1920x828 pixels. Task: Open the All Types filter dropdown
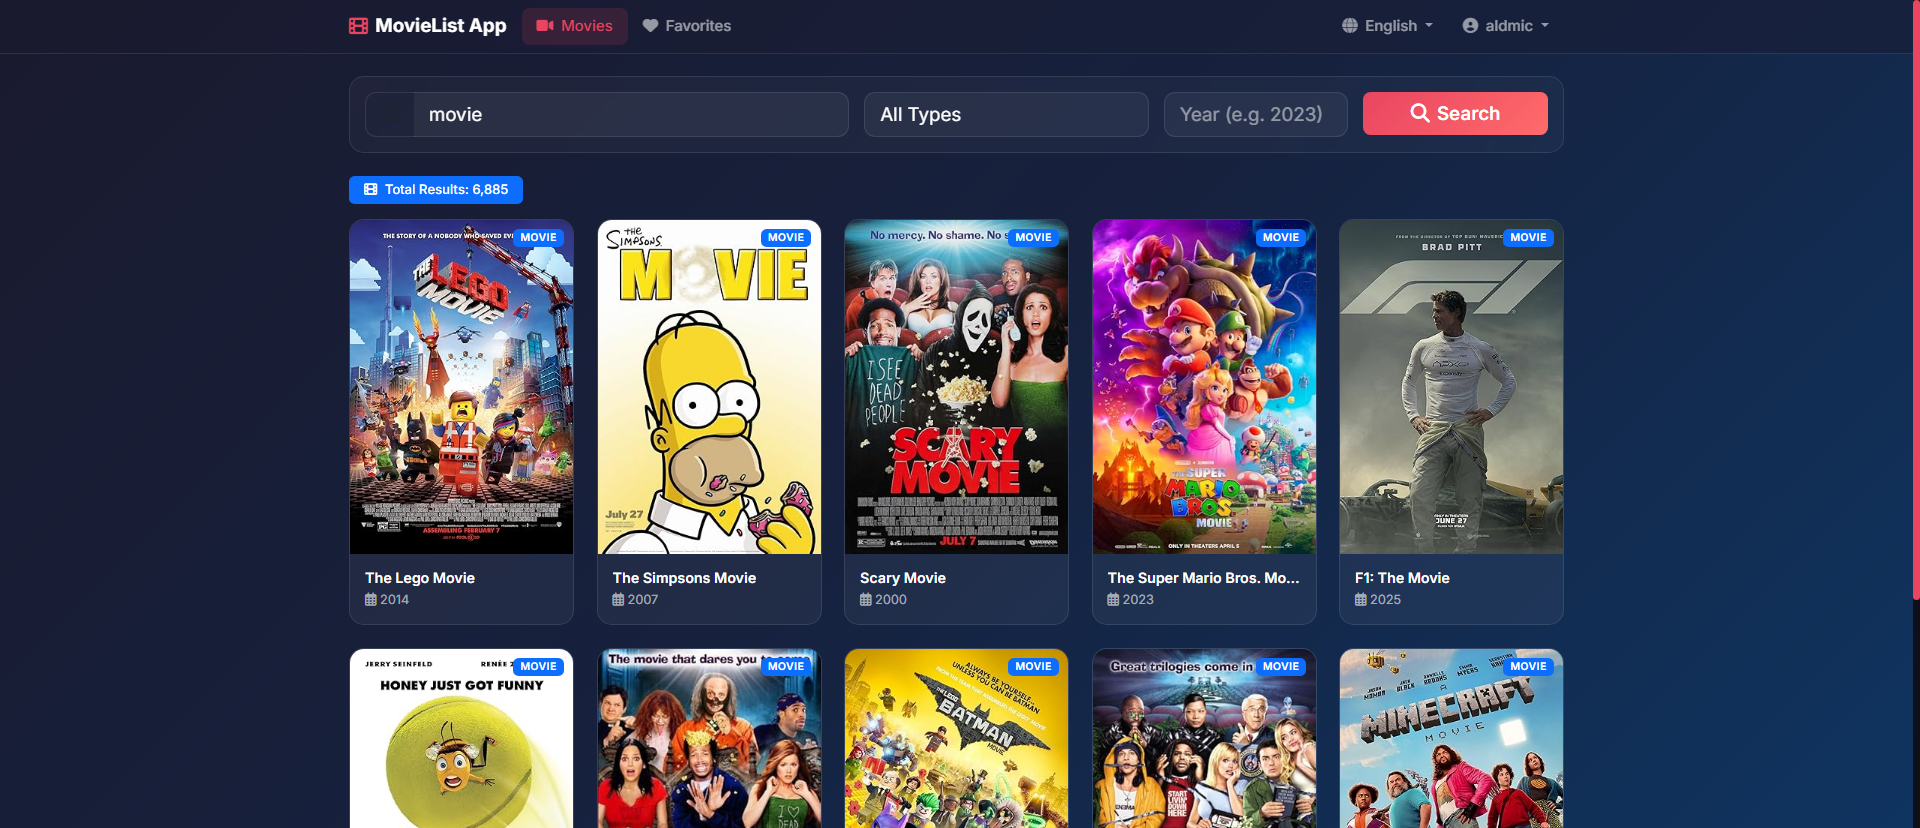[x=1006, y=115]
